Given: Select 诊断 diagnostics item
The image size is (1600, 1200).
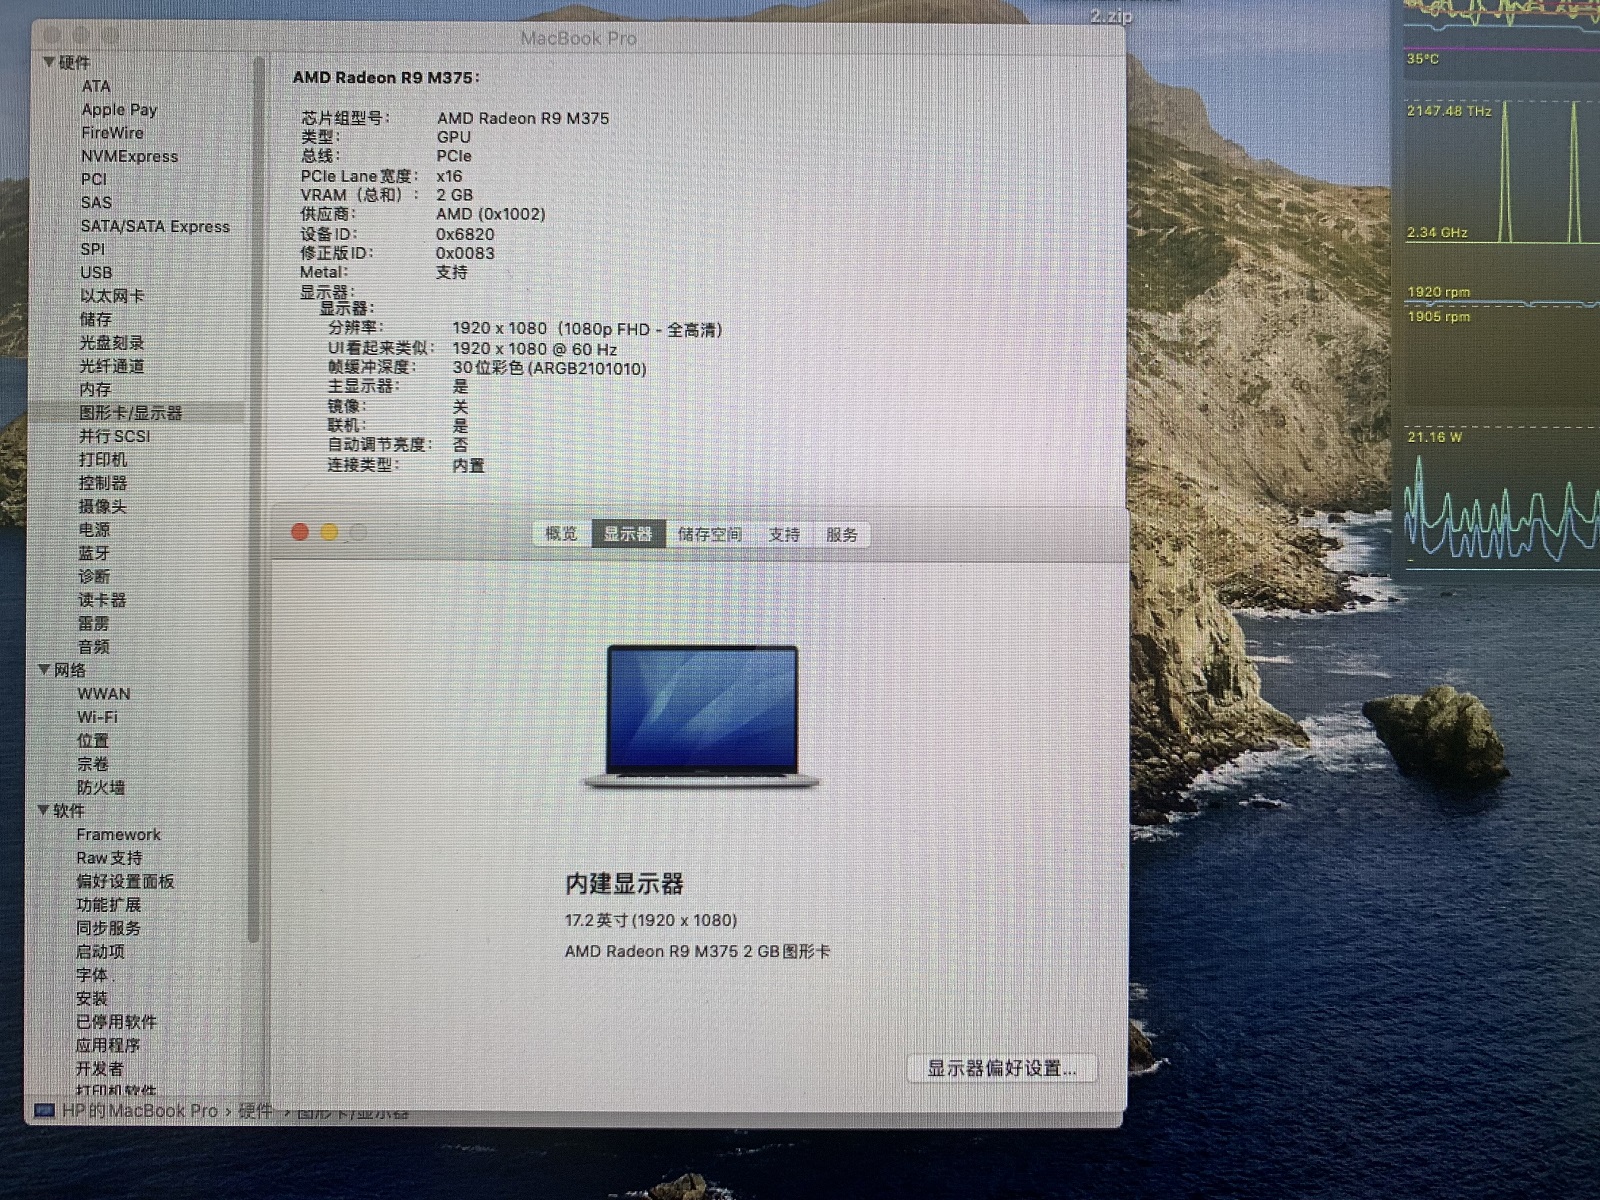Looking at the screenshot, I should tap(94, 576).
